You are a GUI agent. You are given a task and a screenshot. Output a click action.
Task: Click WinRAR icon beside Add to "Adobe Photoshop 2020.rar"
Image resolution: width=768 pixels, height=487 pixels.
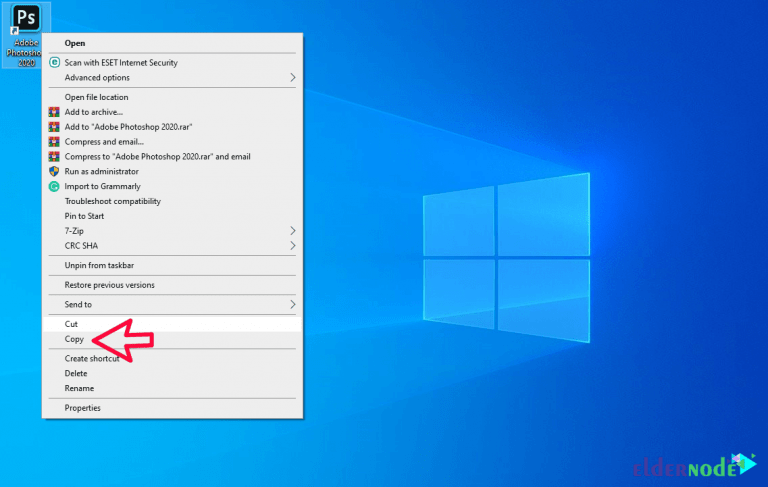(x=54, y=127)
